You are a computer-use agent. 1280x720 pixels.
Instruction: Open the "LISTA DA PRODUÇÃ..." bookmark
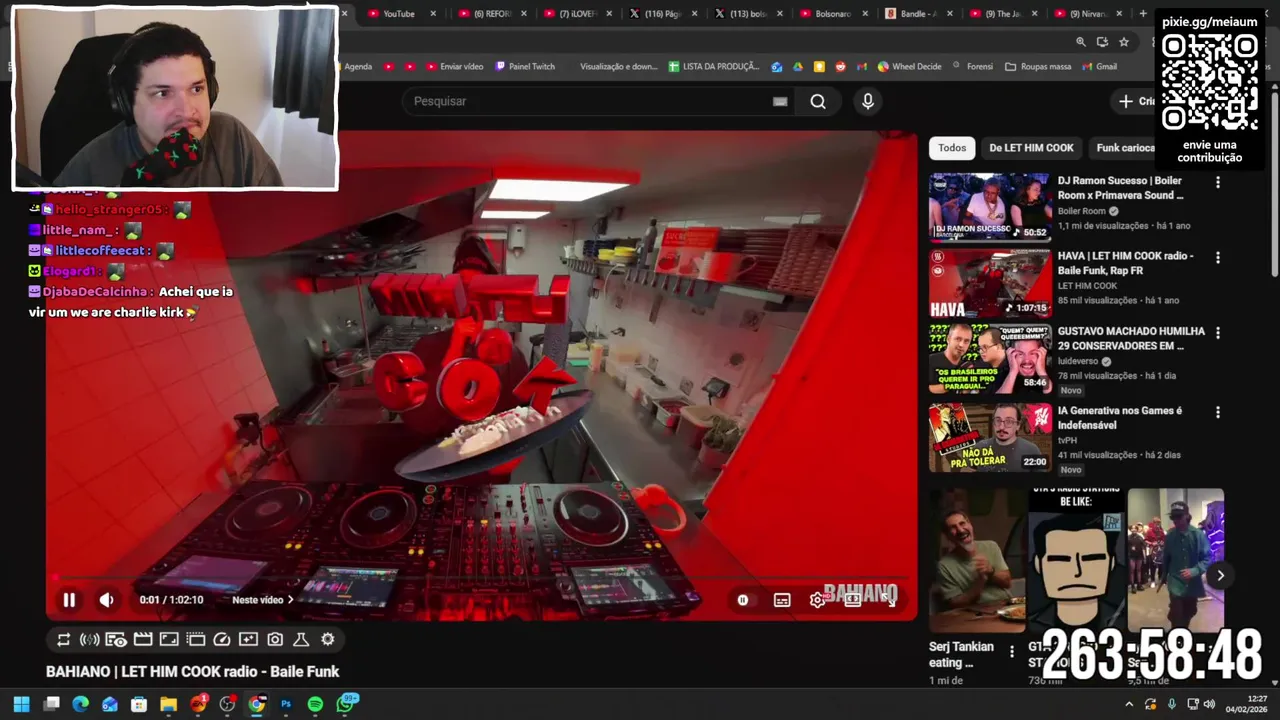click(x=714, y=67)
